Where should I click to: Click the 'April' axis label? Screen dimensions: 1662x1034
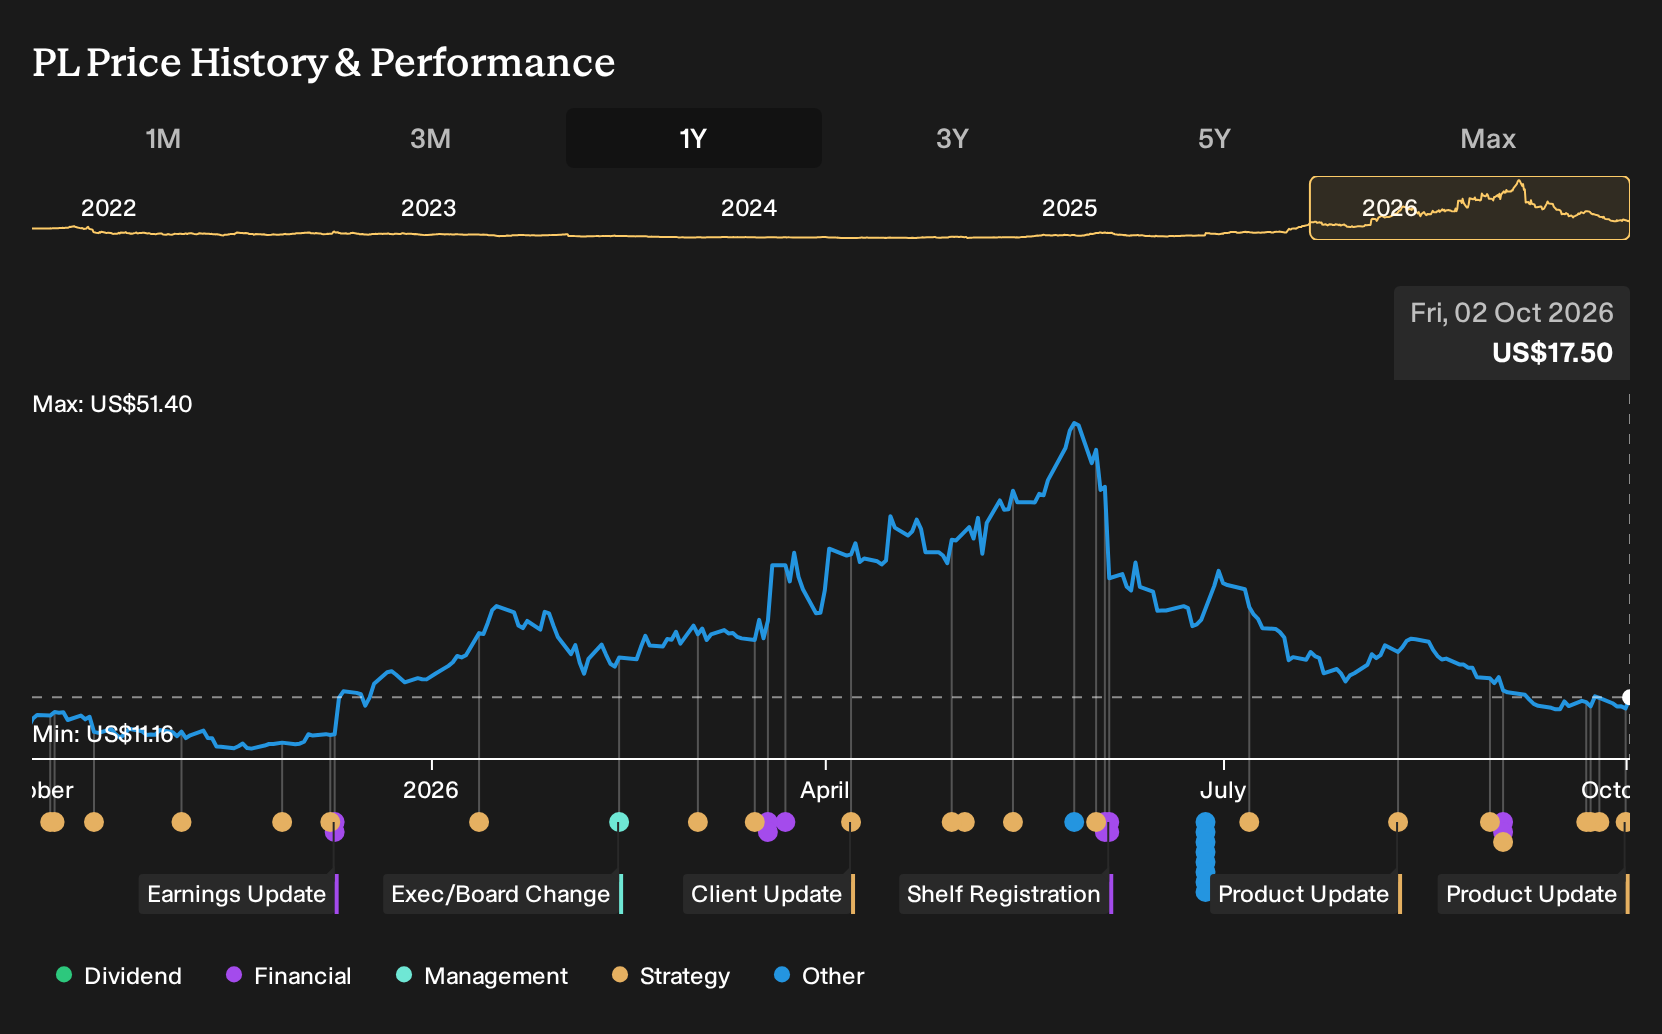pos(825,790)
